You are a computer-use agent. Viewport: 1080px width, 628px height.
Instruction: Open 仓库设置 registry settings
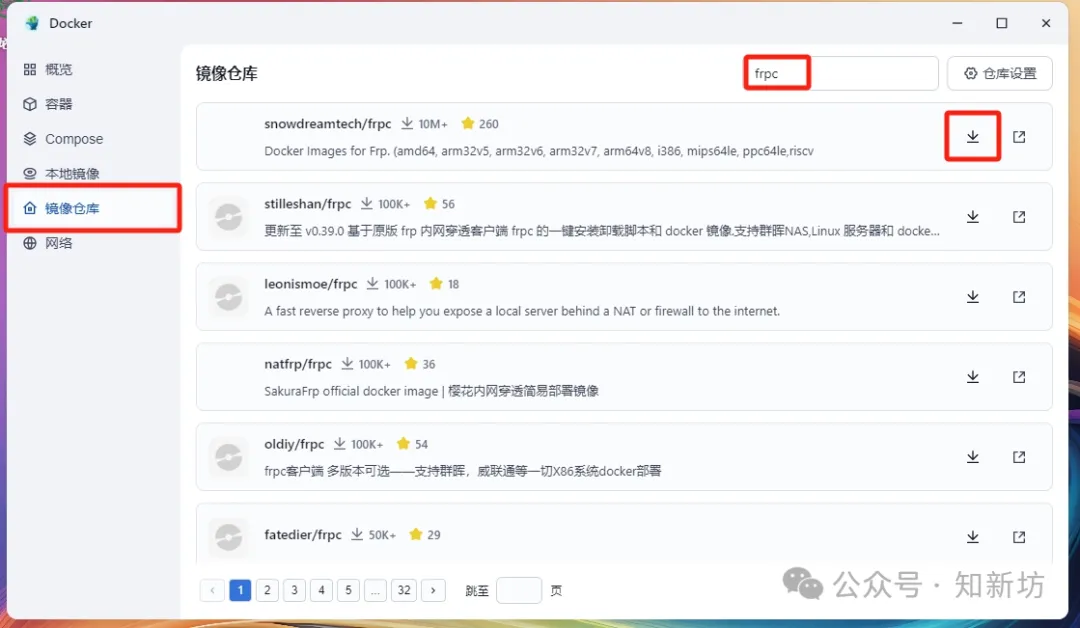[x=999, y=73]
